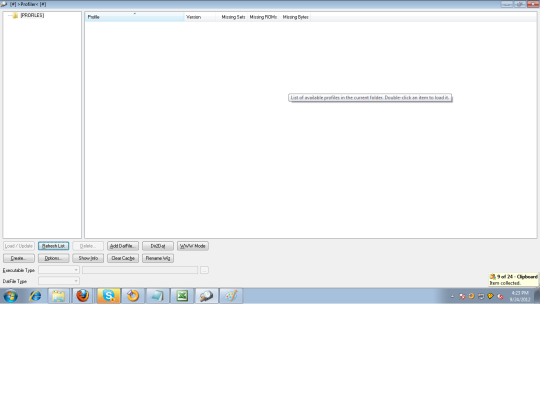Click the Delete... button
Image resolution: width=540 pixels, height=408 pixels.
tap(88, 246)
